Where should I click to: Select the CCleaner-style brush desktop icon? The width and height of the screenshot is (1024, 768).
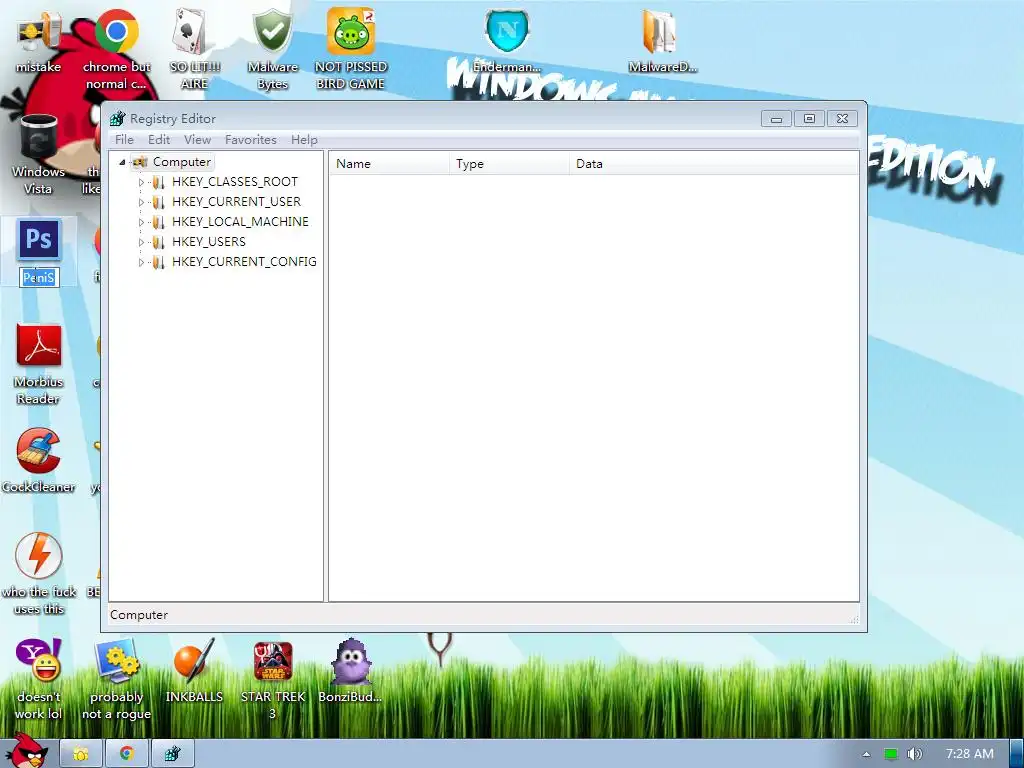[38, 461]
